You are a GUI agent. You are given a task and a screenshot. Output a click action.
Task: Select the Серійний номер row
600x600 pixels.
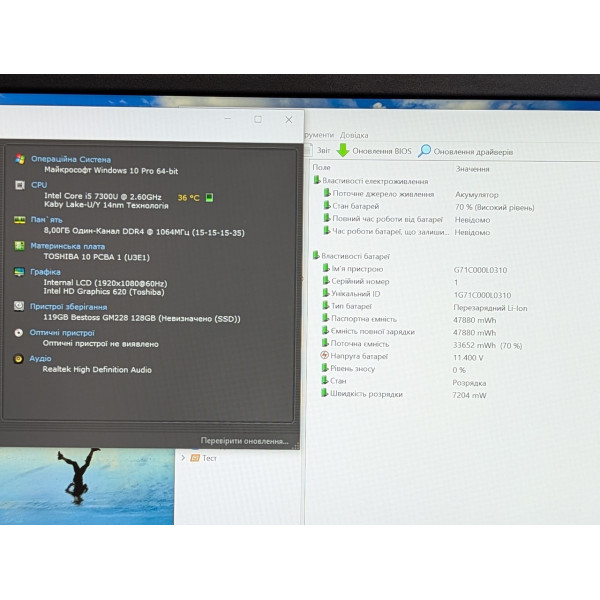pyautogui.click(x=390, y=282)
